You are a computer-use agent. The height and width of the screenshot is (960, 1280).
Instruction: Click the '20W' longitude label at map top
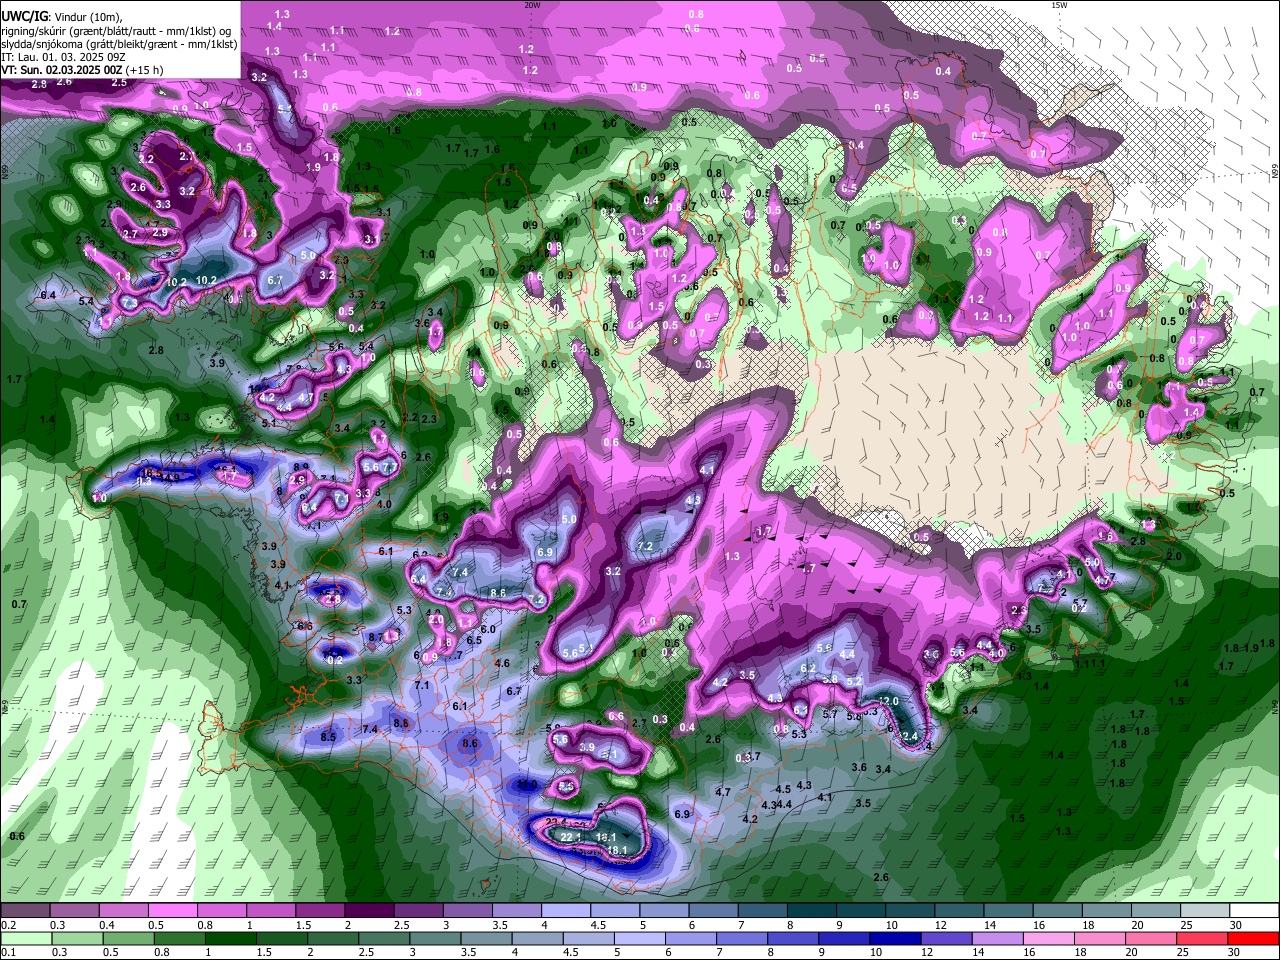pos(532,5)
